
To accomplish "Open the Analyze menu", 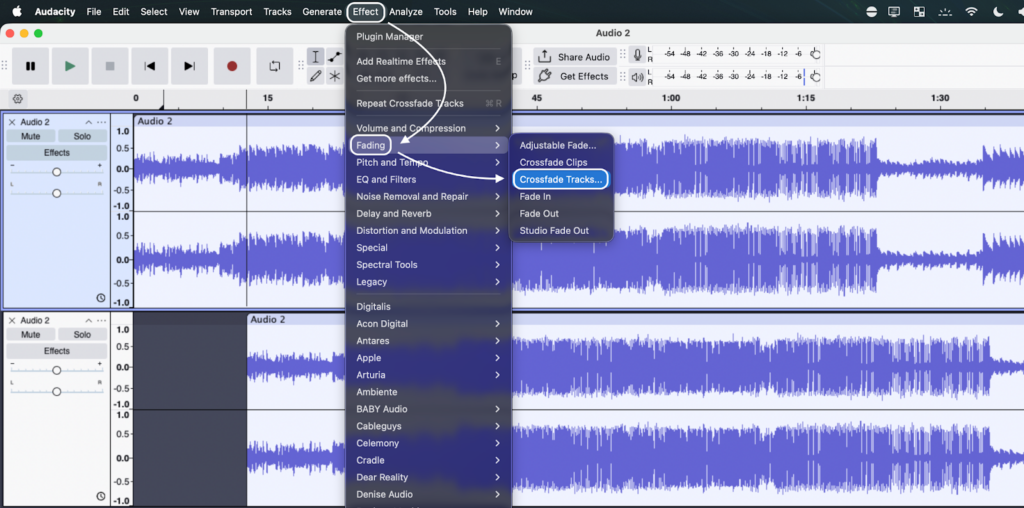I will (405, 12).
